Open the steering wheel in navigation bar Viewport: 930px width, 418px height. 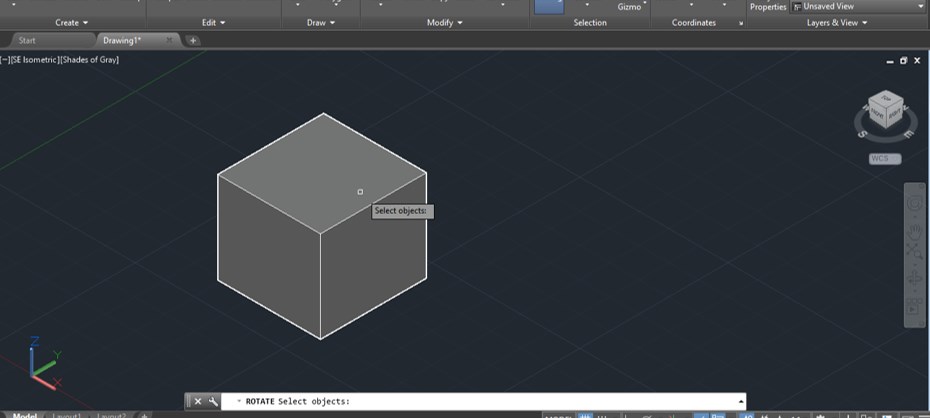pos(914,203)
